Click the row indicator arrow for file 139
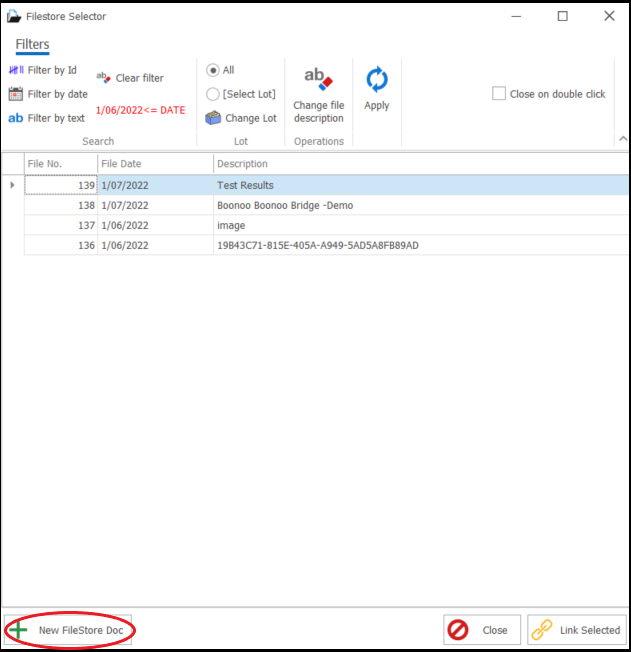The width and height of the screenshot is (631, 652). click(12, 185)
